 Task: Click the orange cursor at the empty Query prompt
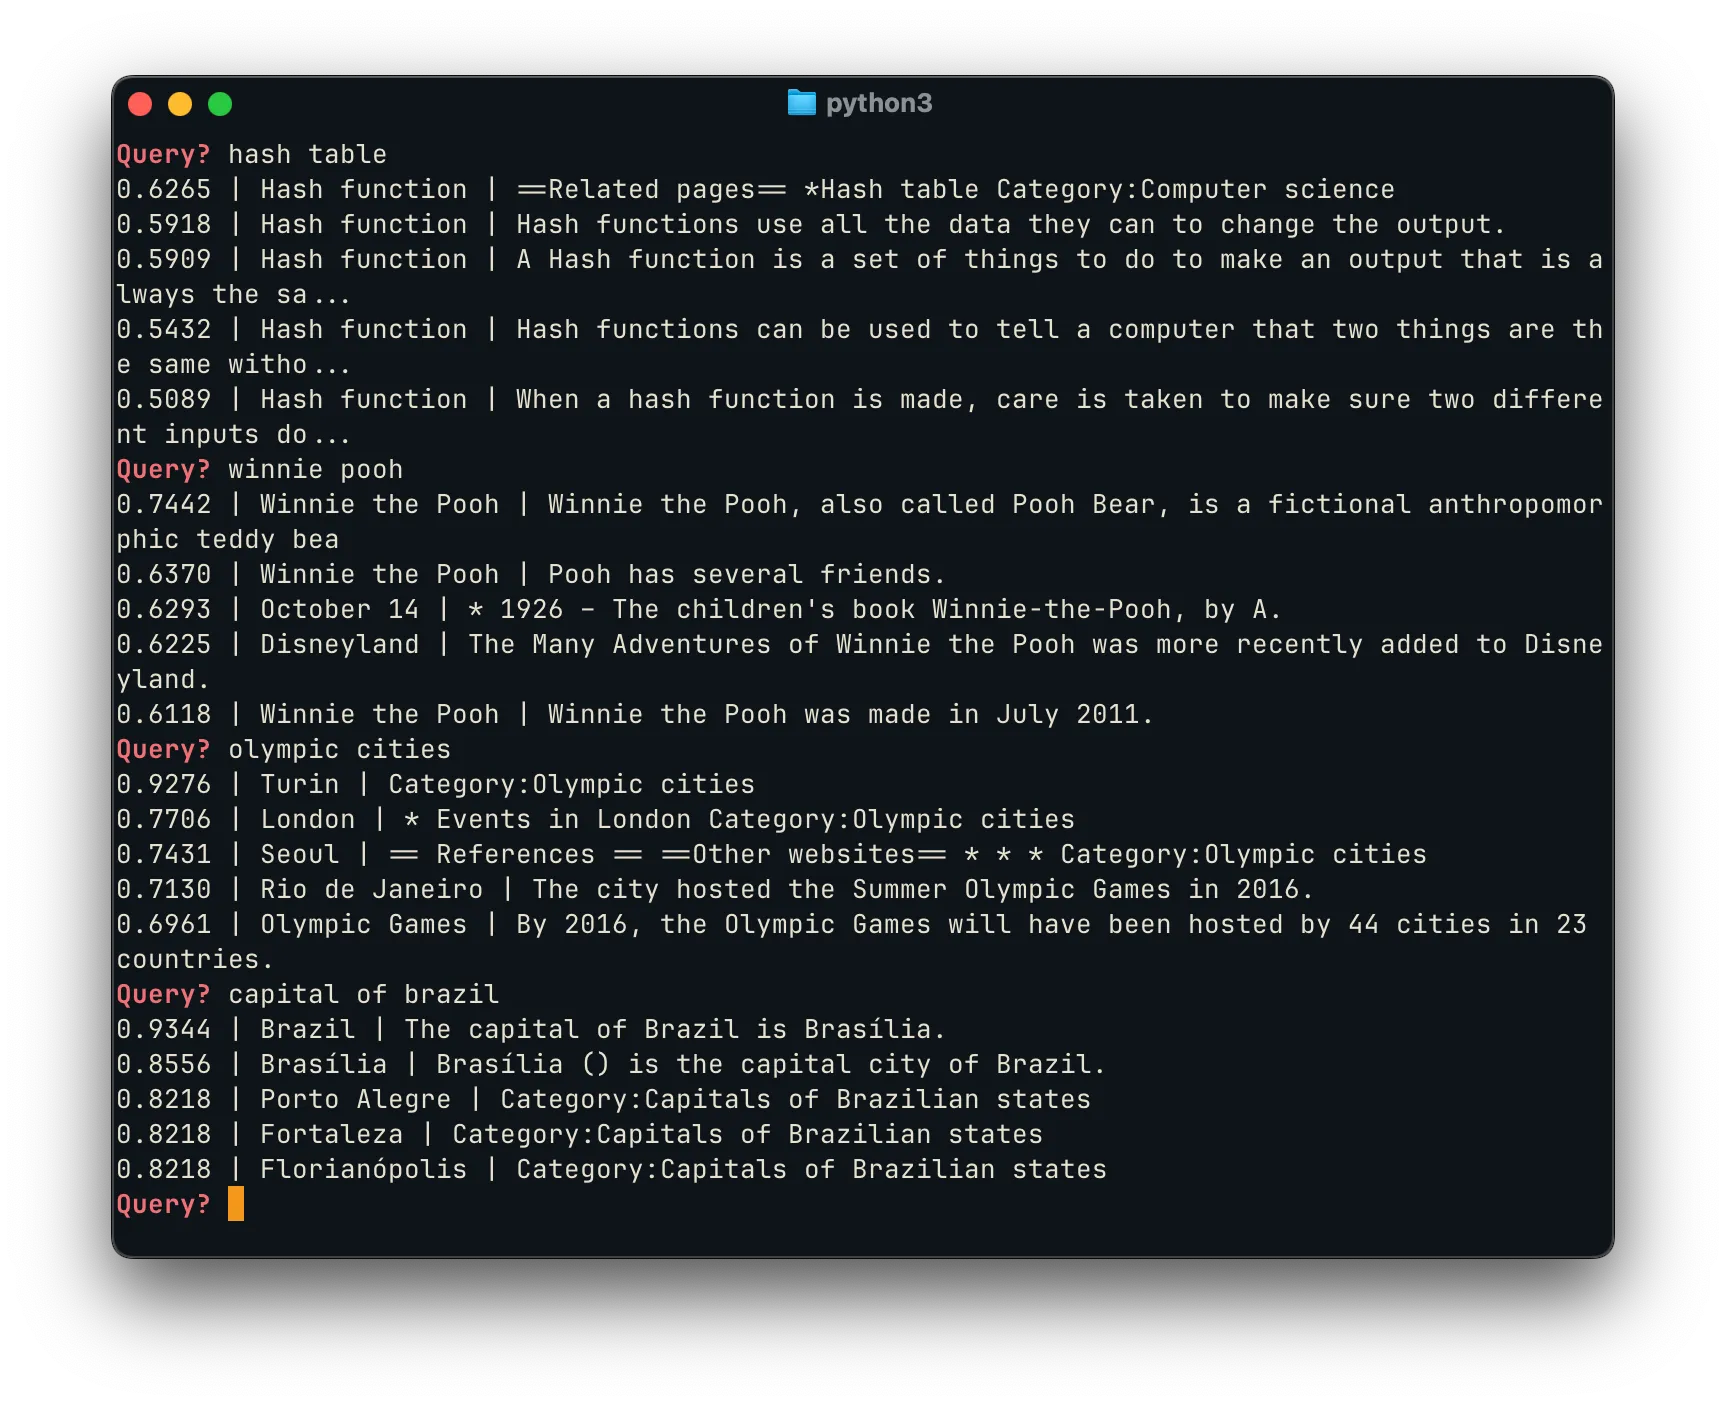(x=236, y=1204)
